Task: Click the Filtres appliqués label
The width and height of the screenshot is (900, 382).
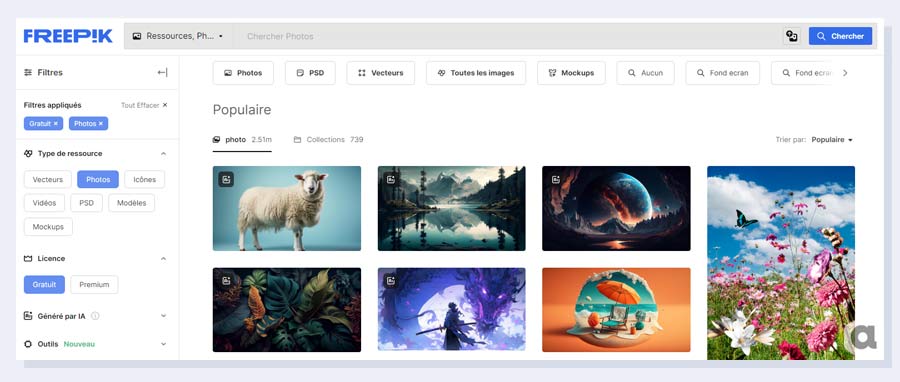Action: 52,105
